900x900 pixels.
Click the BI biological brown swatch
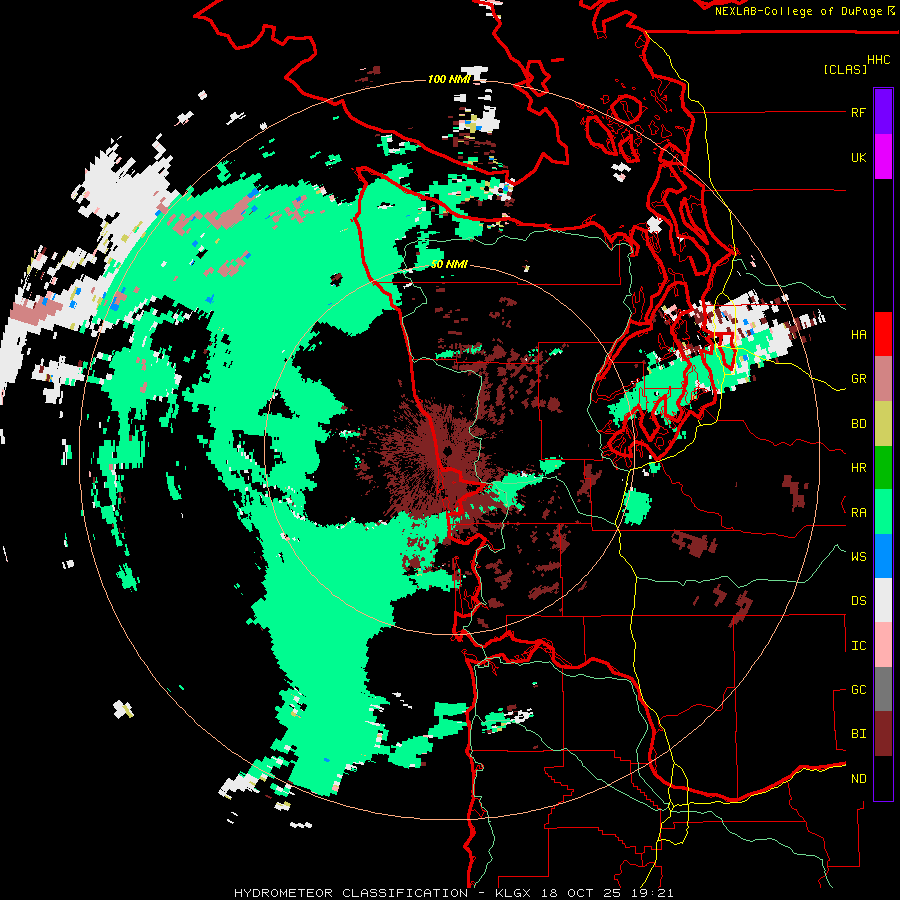(883, 734)
